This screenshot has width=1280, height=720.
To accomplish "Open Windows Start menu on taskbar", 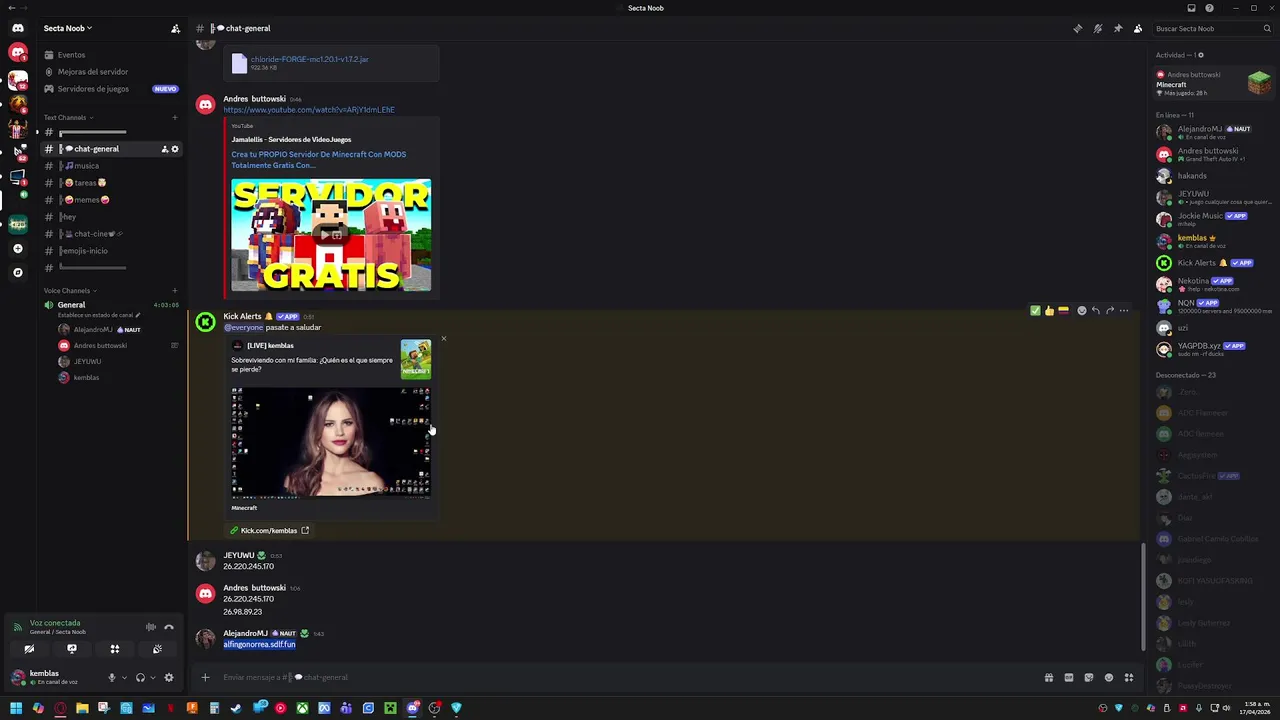I will click(16, 708).
